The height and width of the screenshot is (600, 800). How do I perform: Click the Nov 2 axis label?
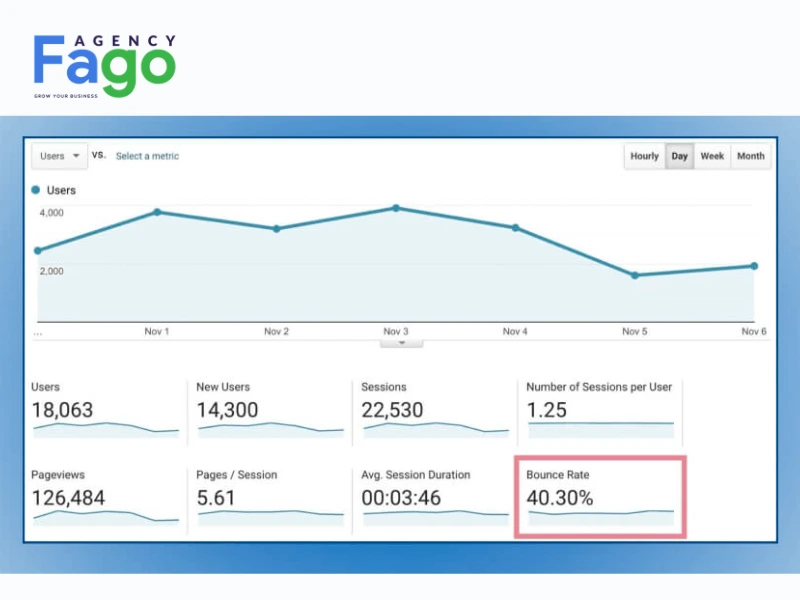click(x=277, y=332)
